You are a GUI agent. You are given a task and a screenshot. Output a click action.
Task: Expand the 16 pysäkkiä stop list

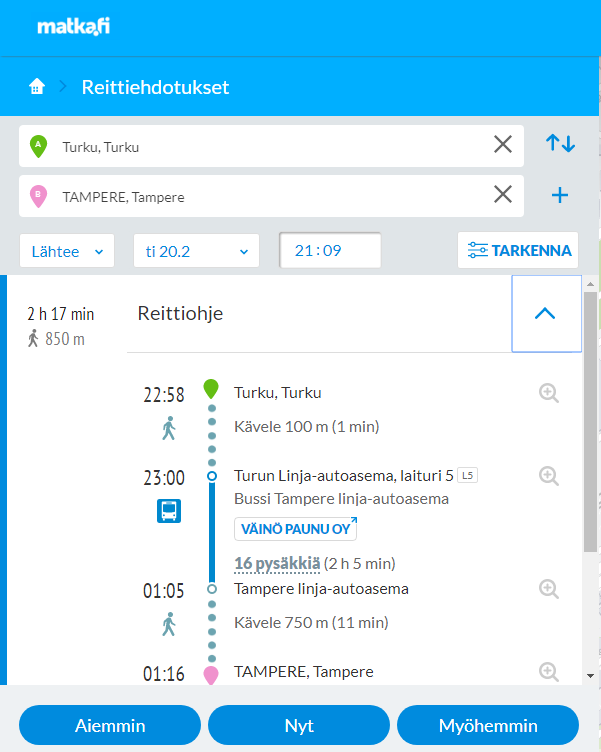pyautogui.click(x=277, y=564)
